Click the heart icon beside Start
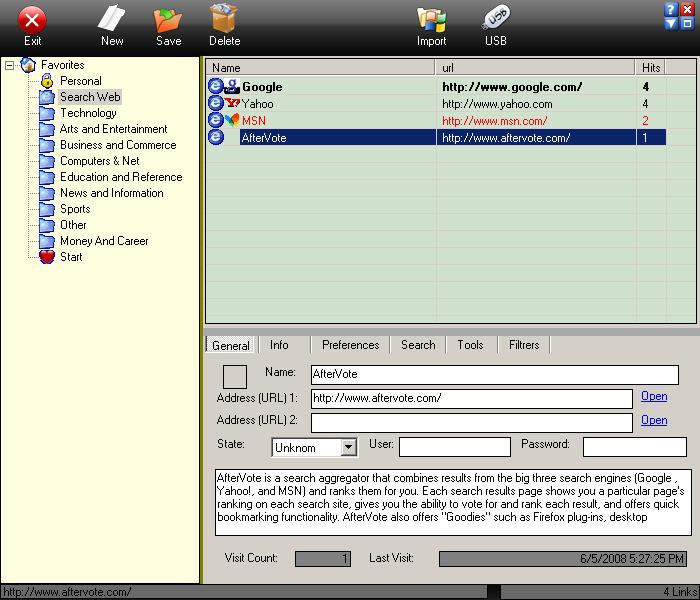Image resolution: width=700 pixels, height=600 pixels. tap(46, 257)
